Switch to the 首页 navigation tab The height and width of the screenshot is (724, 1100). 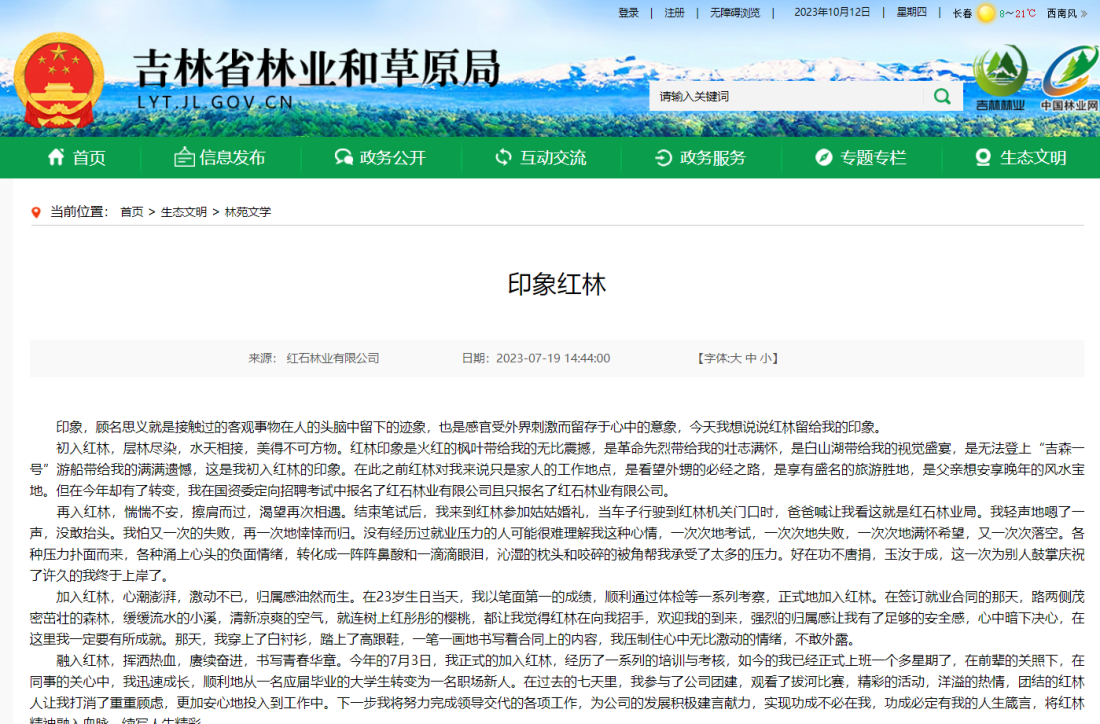75,157
